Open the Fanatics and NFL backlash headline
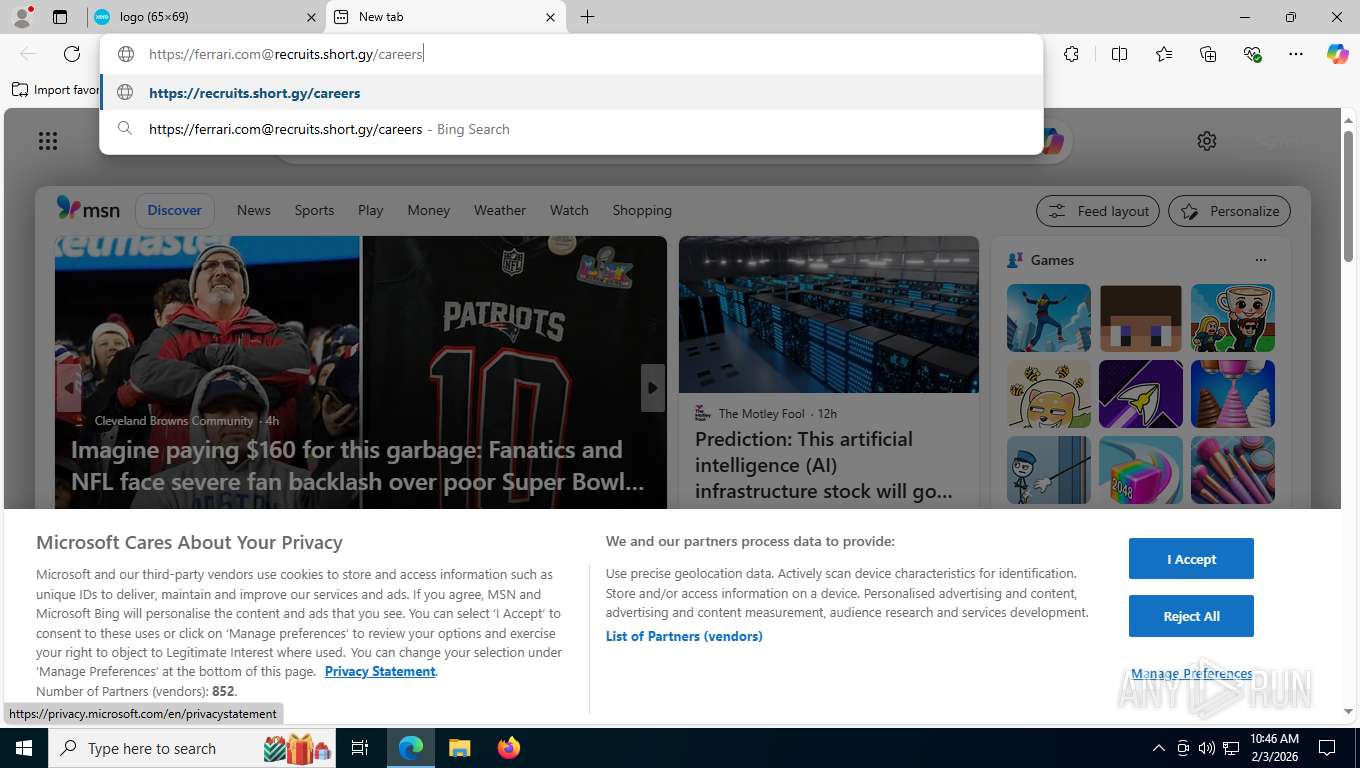This screenshot has height=768, width=1360. pos(358,466)
